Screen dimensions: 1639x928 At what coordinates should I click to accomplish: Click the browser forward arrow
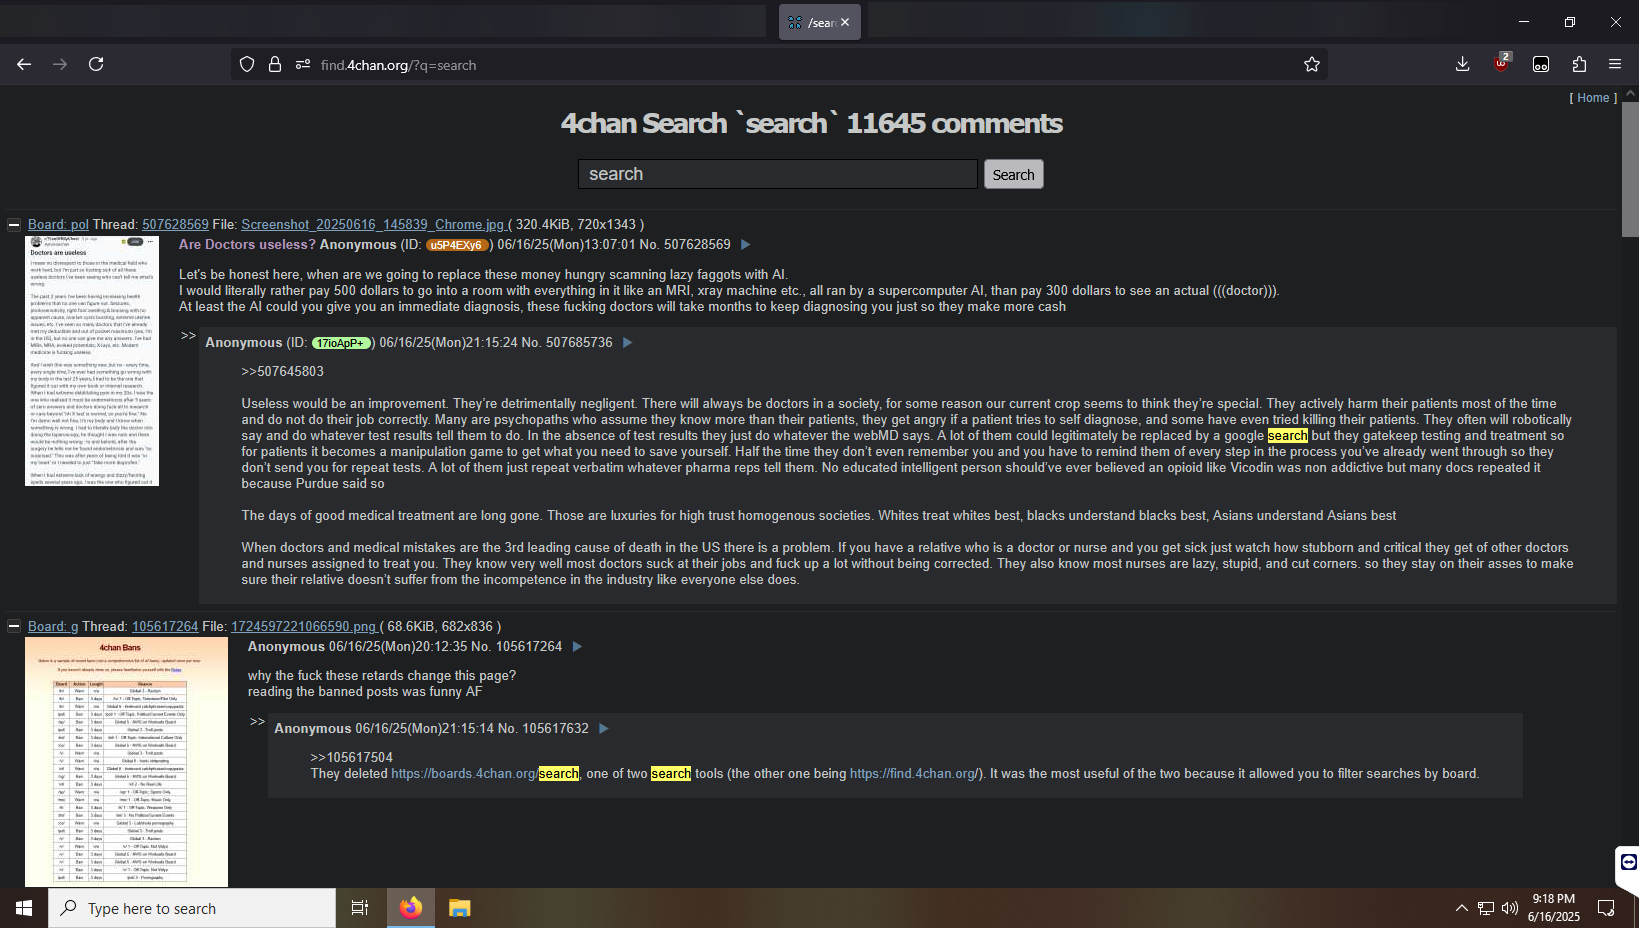[x=60, y=64]
